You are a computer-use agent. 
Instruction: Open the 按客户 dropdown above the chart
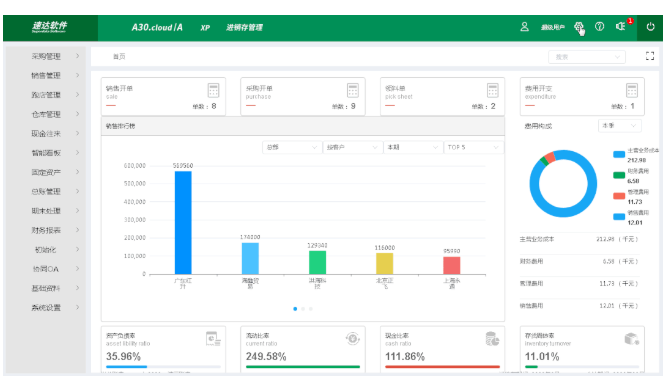point(352,147)
